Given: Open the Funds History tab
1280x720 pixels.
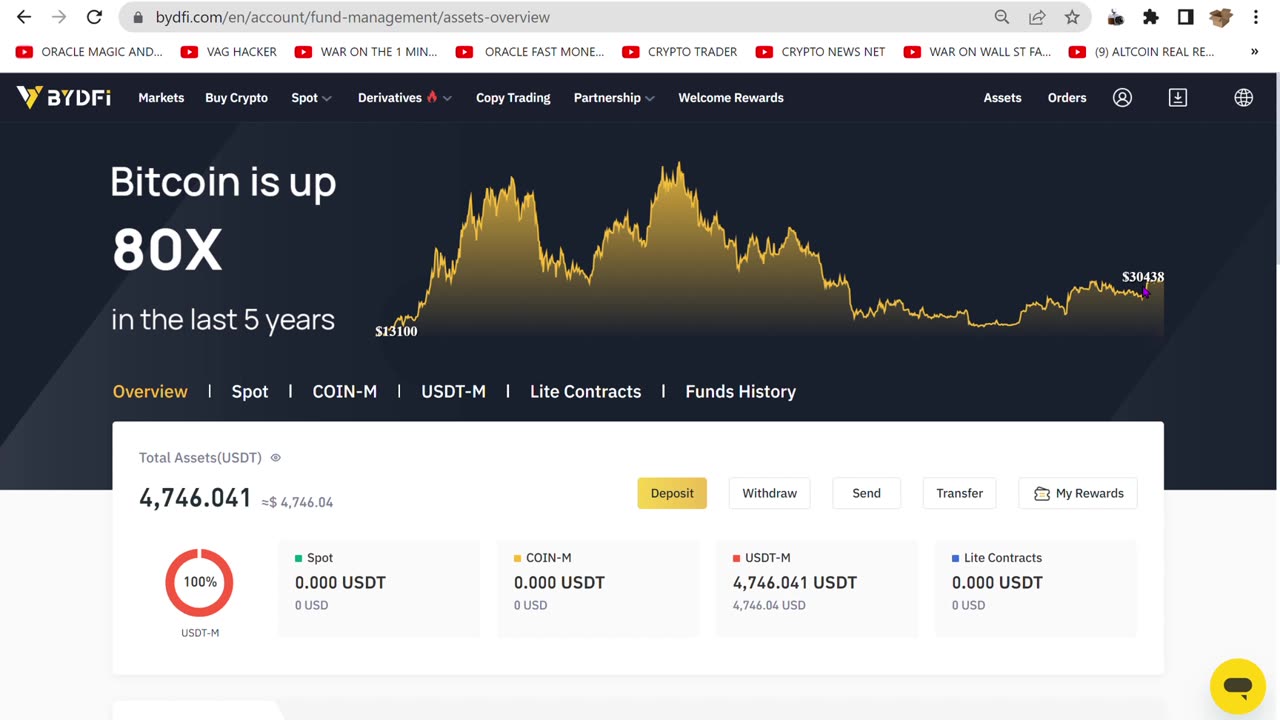Looking at the screenshot, I should pyautogui.click(x=740, y=392).
